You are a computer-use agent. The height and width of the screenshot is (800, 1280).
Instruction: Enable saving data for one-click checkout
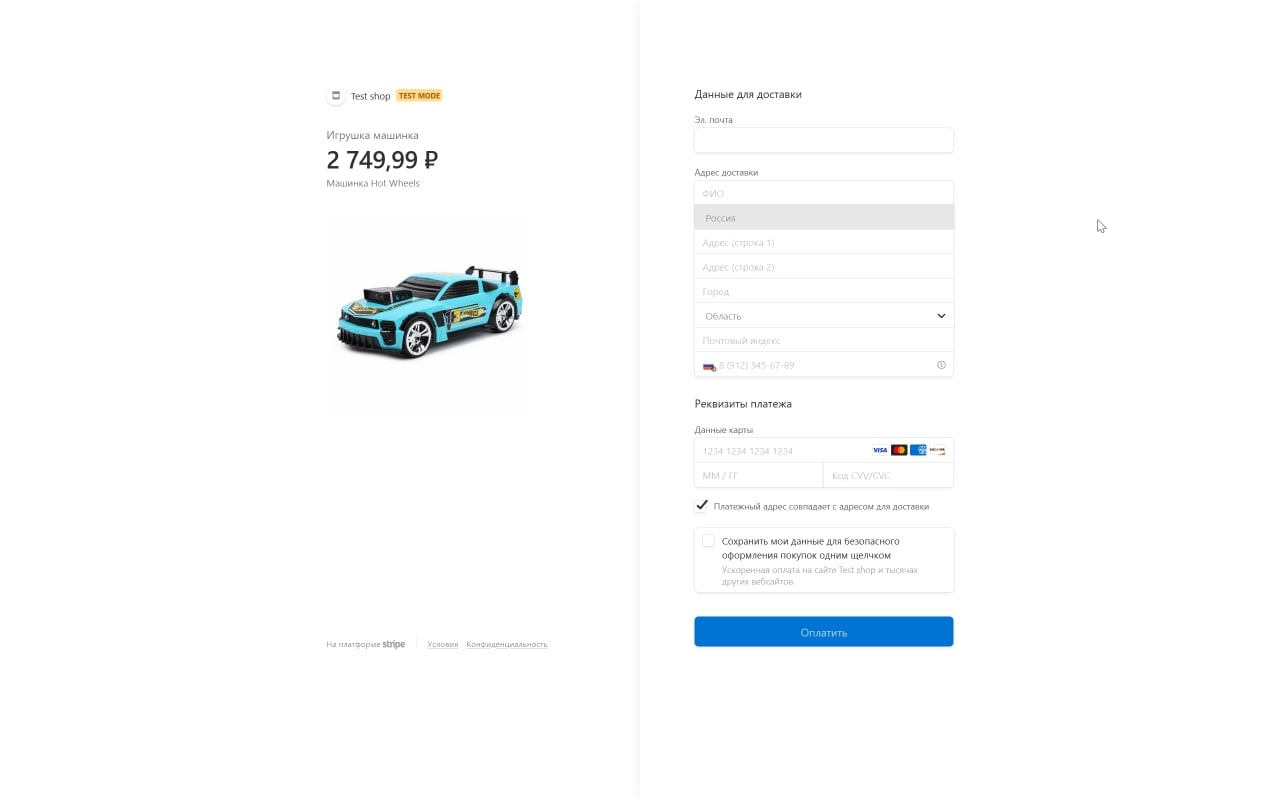pos(708,540)
